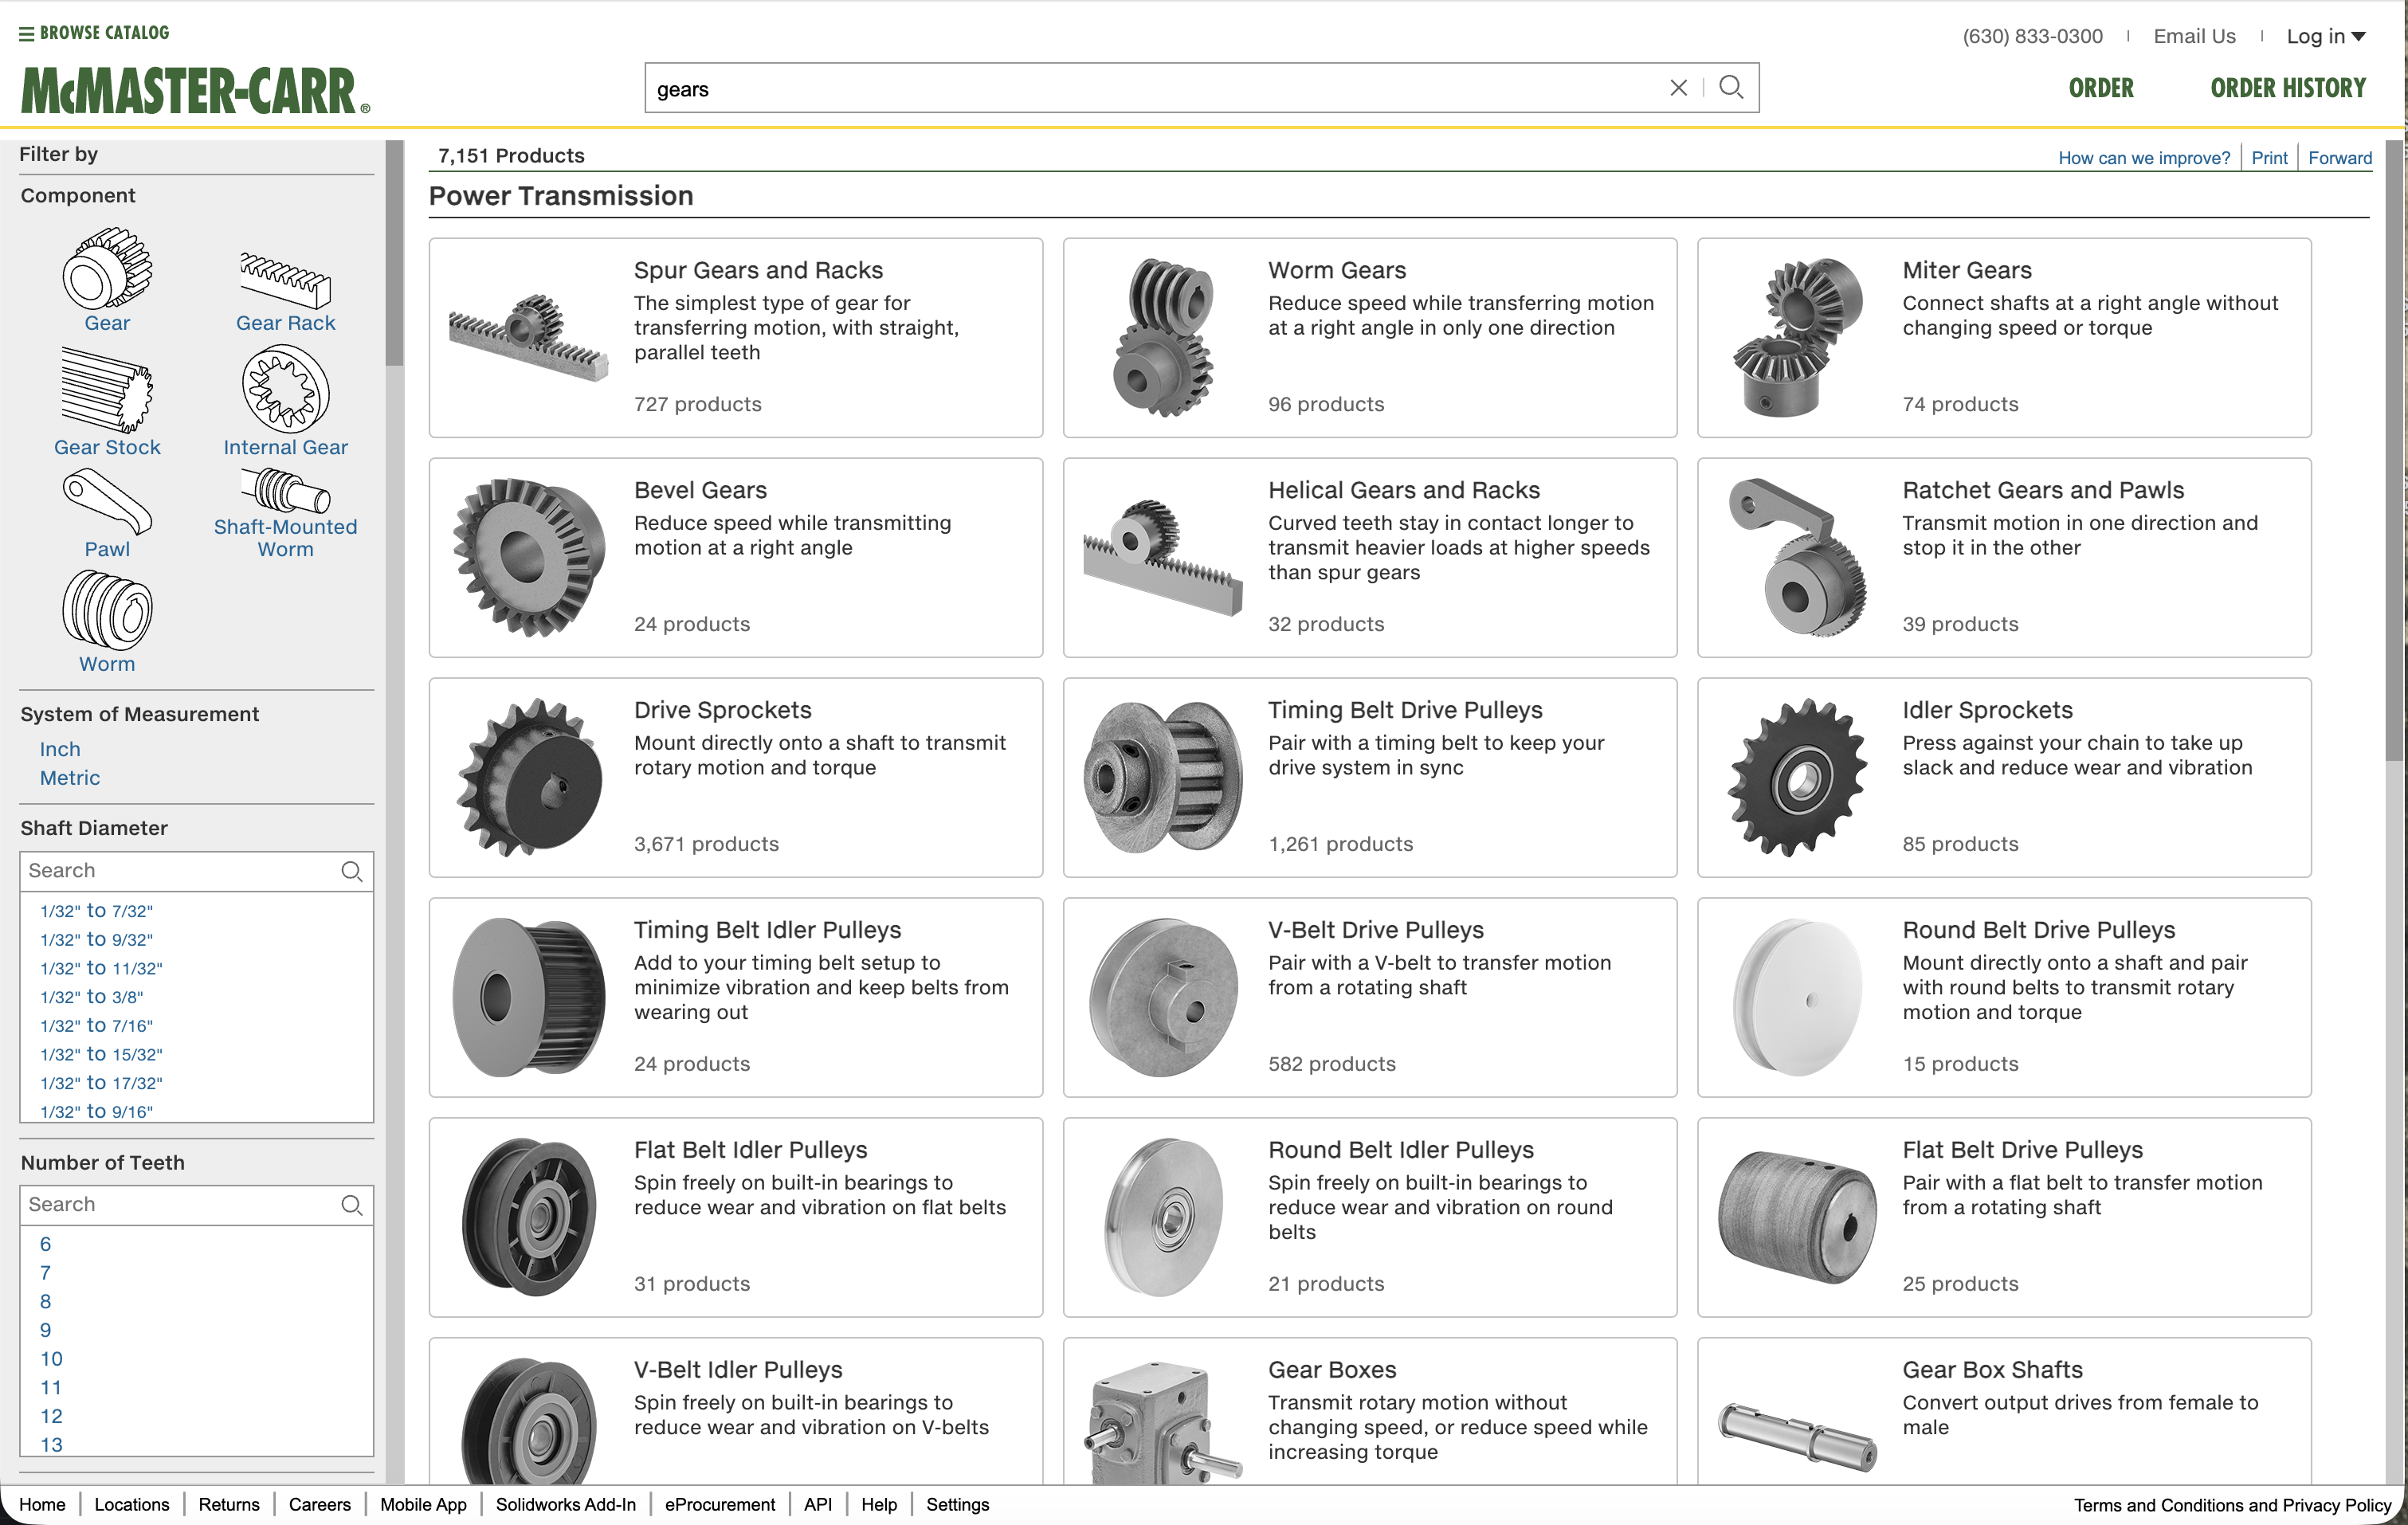2408x1525 pixels.
Task: Open the Spur Gears and Racks category
Action: (x=758, y=269)
